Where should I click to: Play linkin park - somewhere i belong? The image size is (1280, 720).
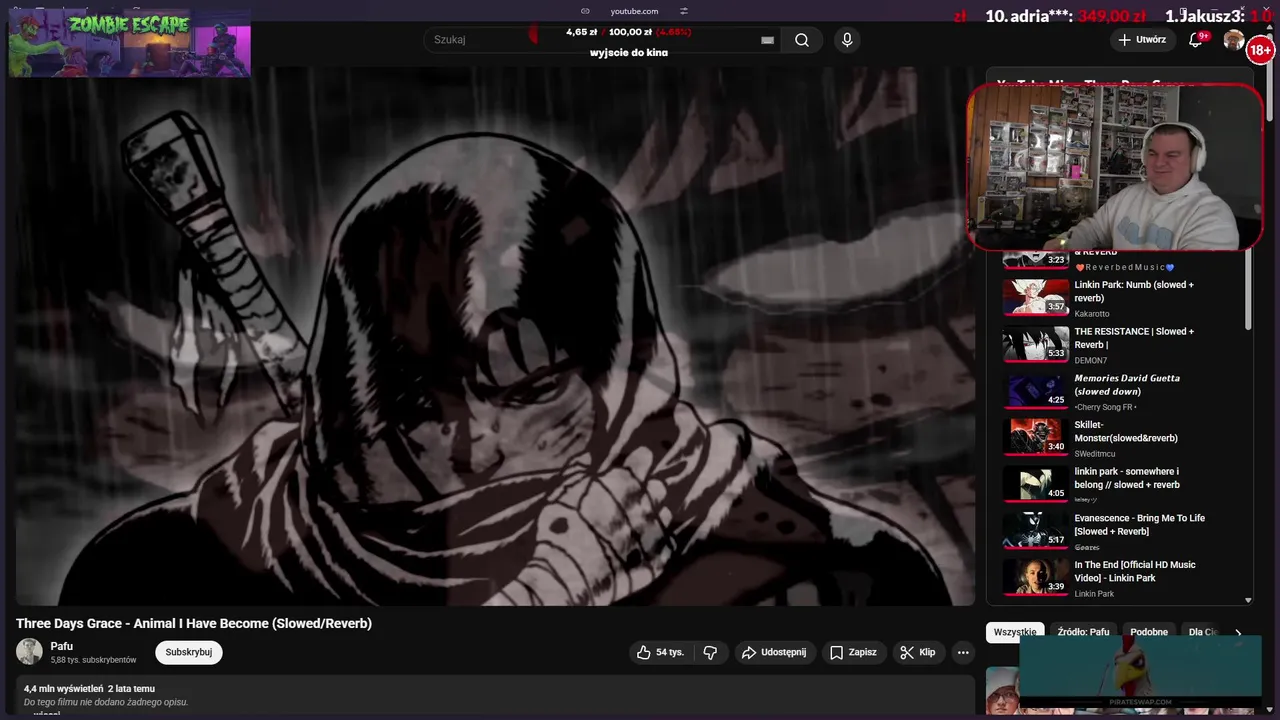1127,478
